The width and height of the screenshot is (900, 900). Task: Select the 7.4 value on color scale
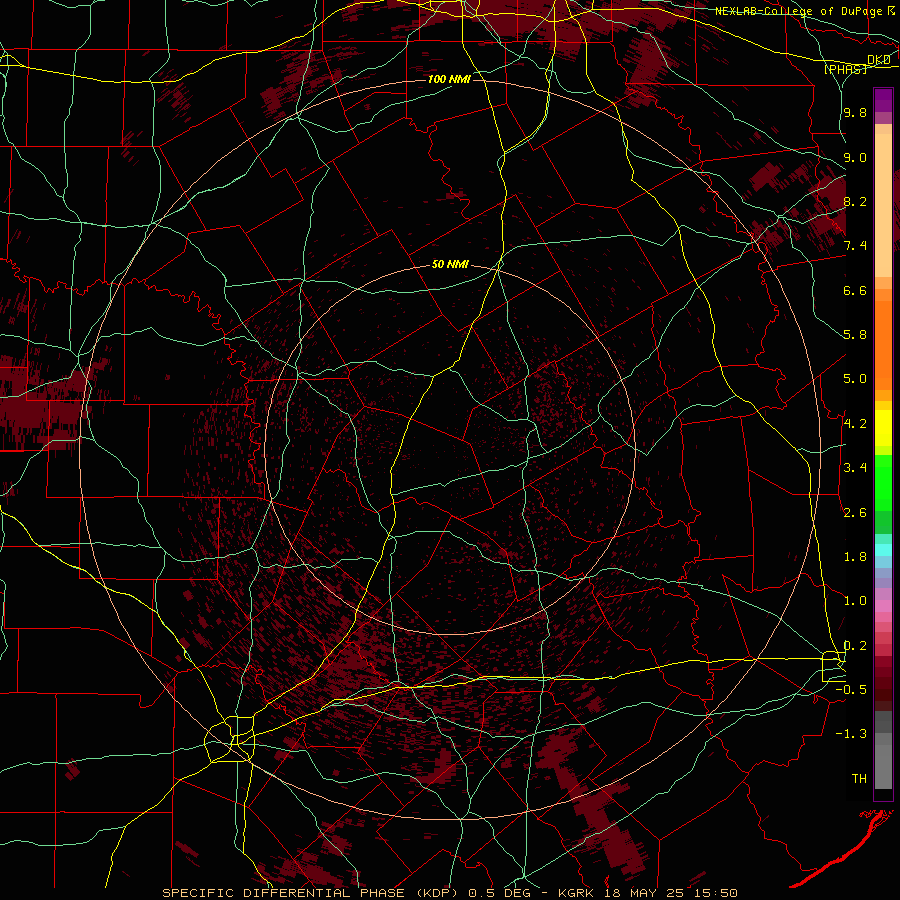[x=855, y=246]
